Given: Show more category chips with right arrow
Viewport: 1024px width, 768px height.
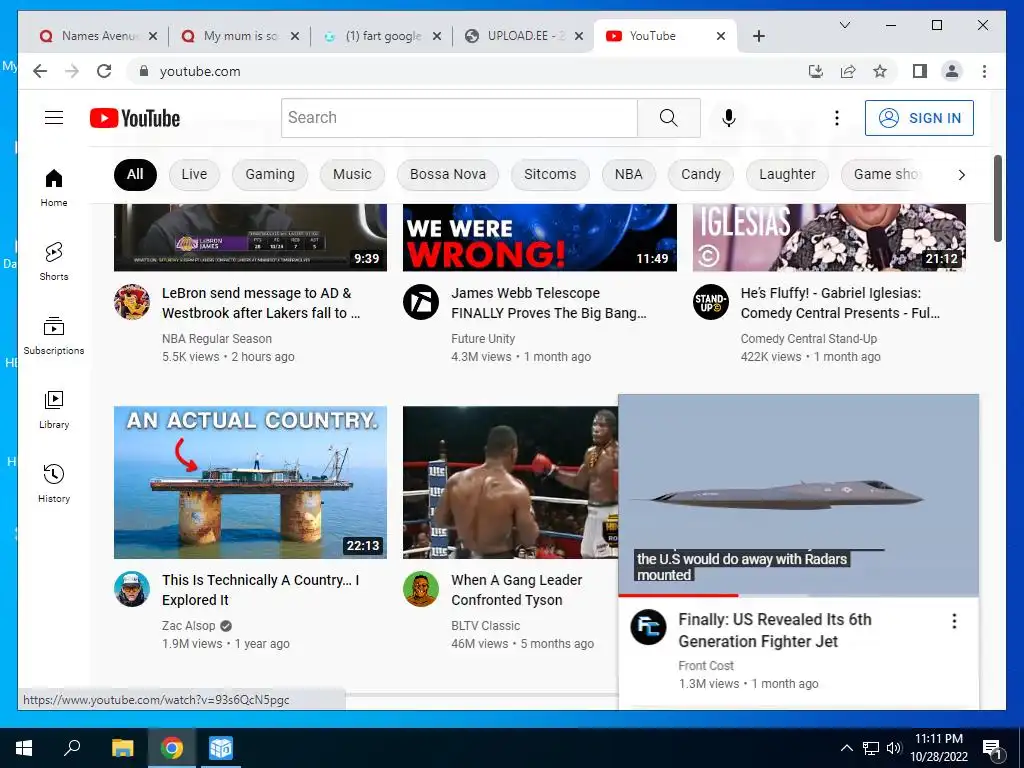Looking at the screenshot, I should [x=961, y=174].
